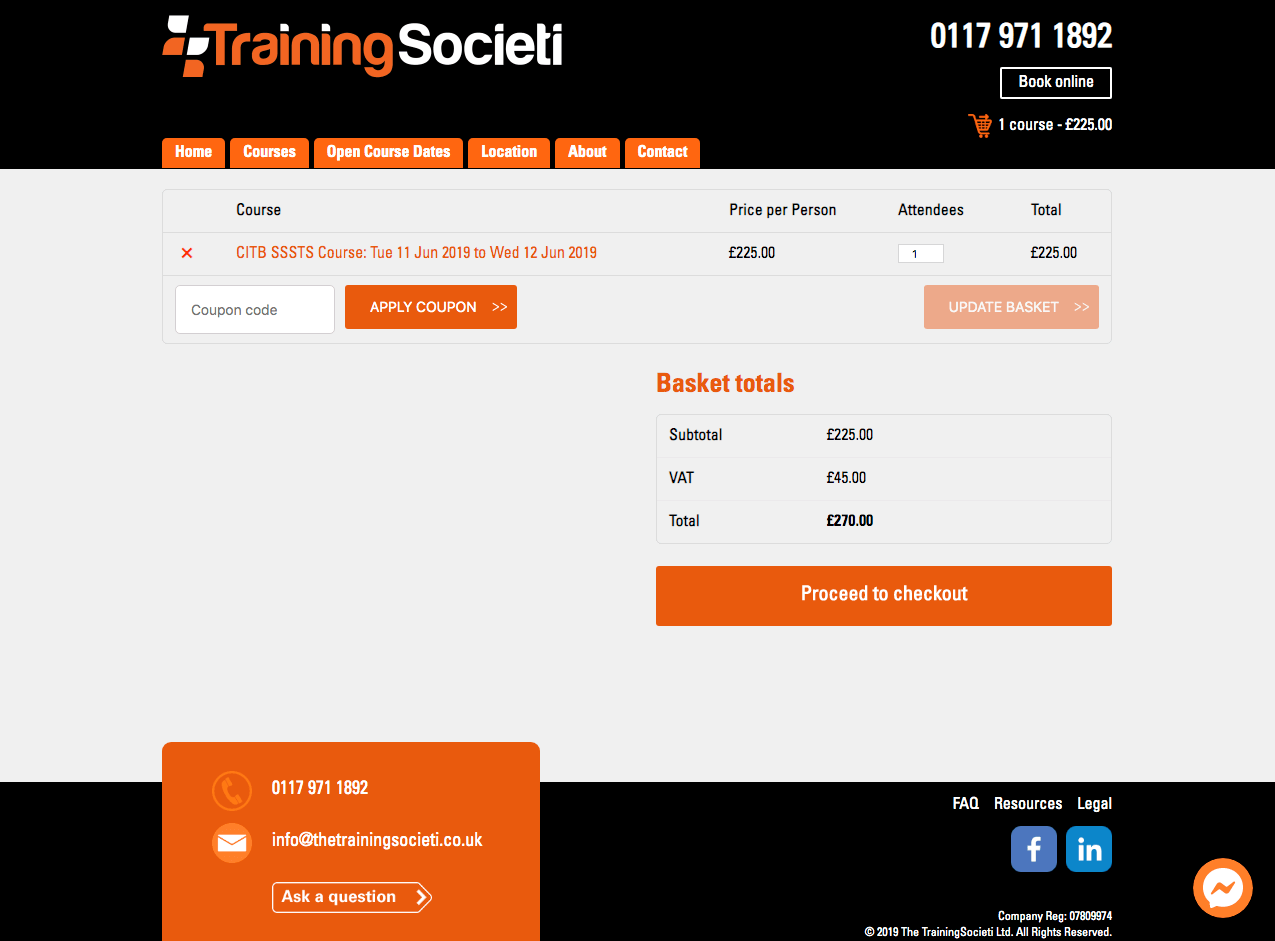Click the Attendees quantity field
Image resolution: width=1275 pixels, height=941 pixels.
(921, 254)
